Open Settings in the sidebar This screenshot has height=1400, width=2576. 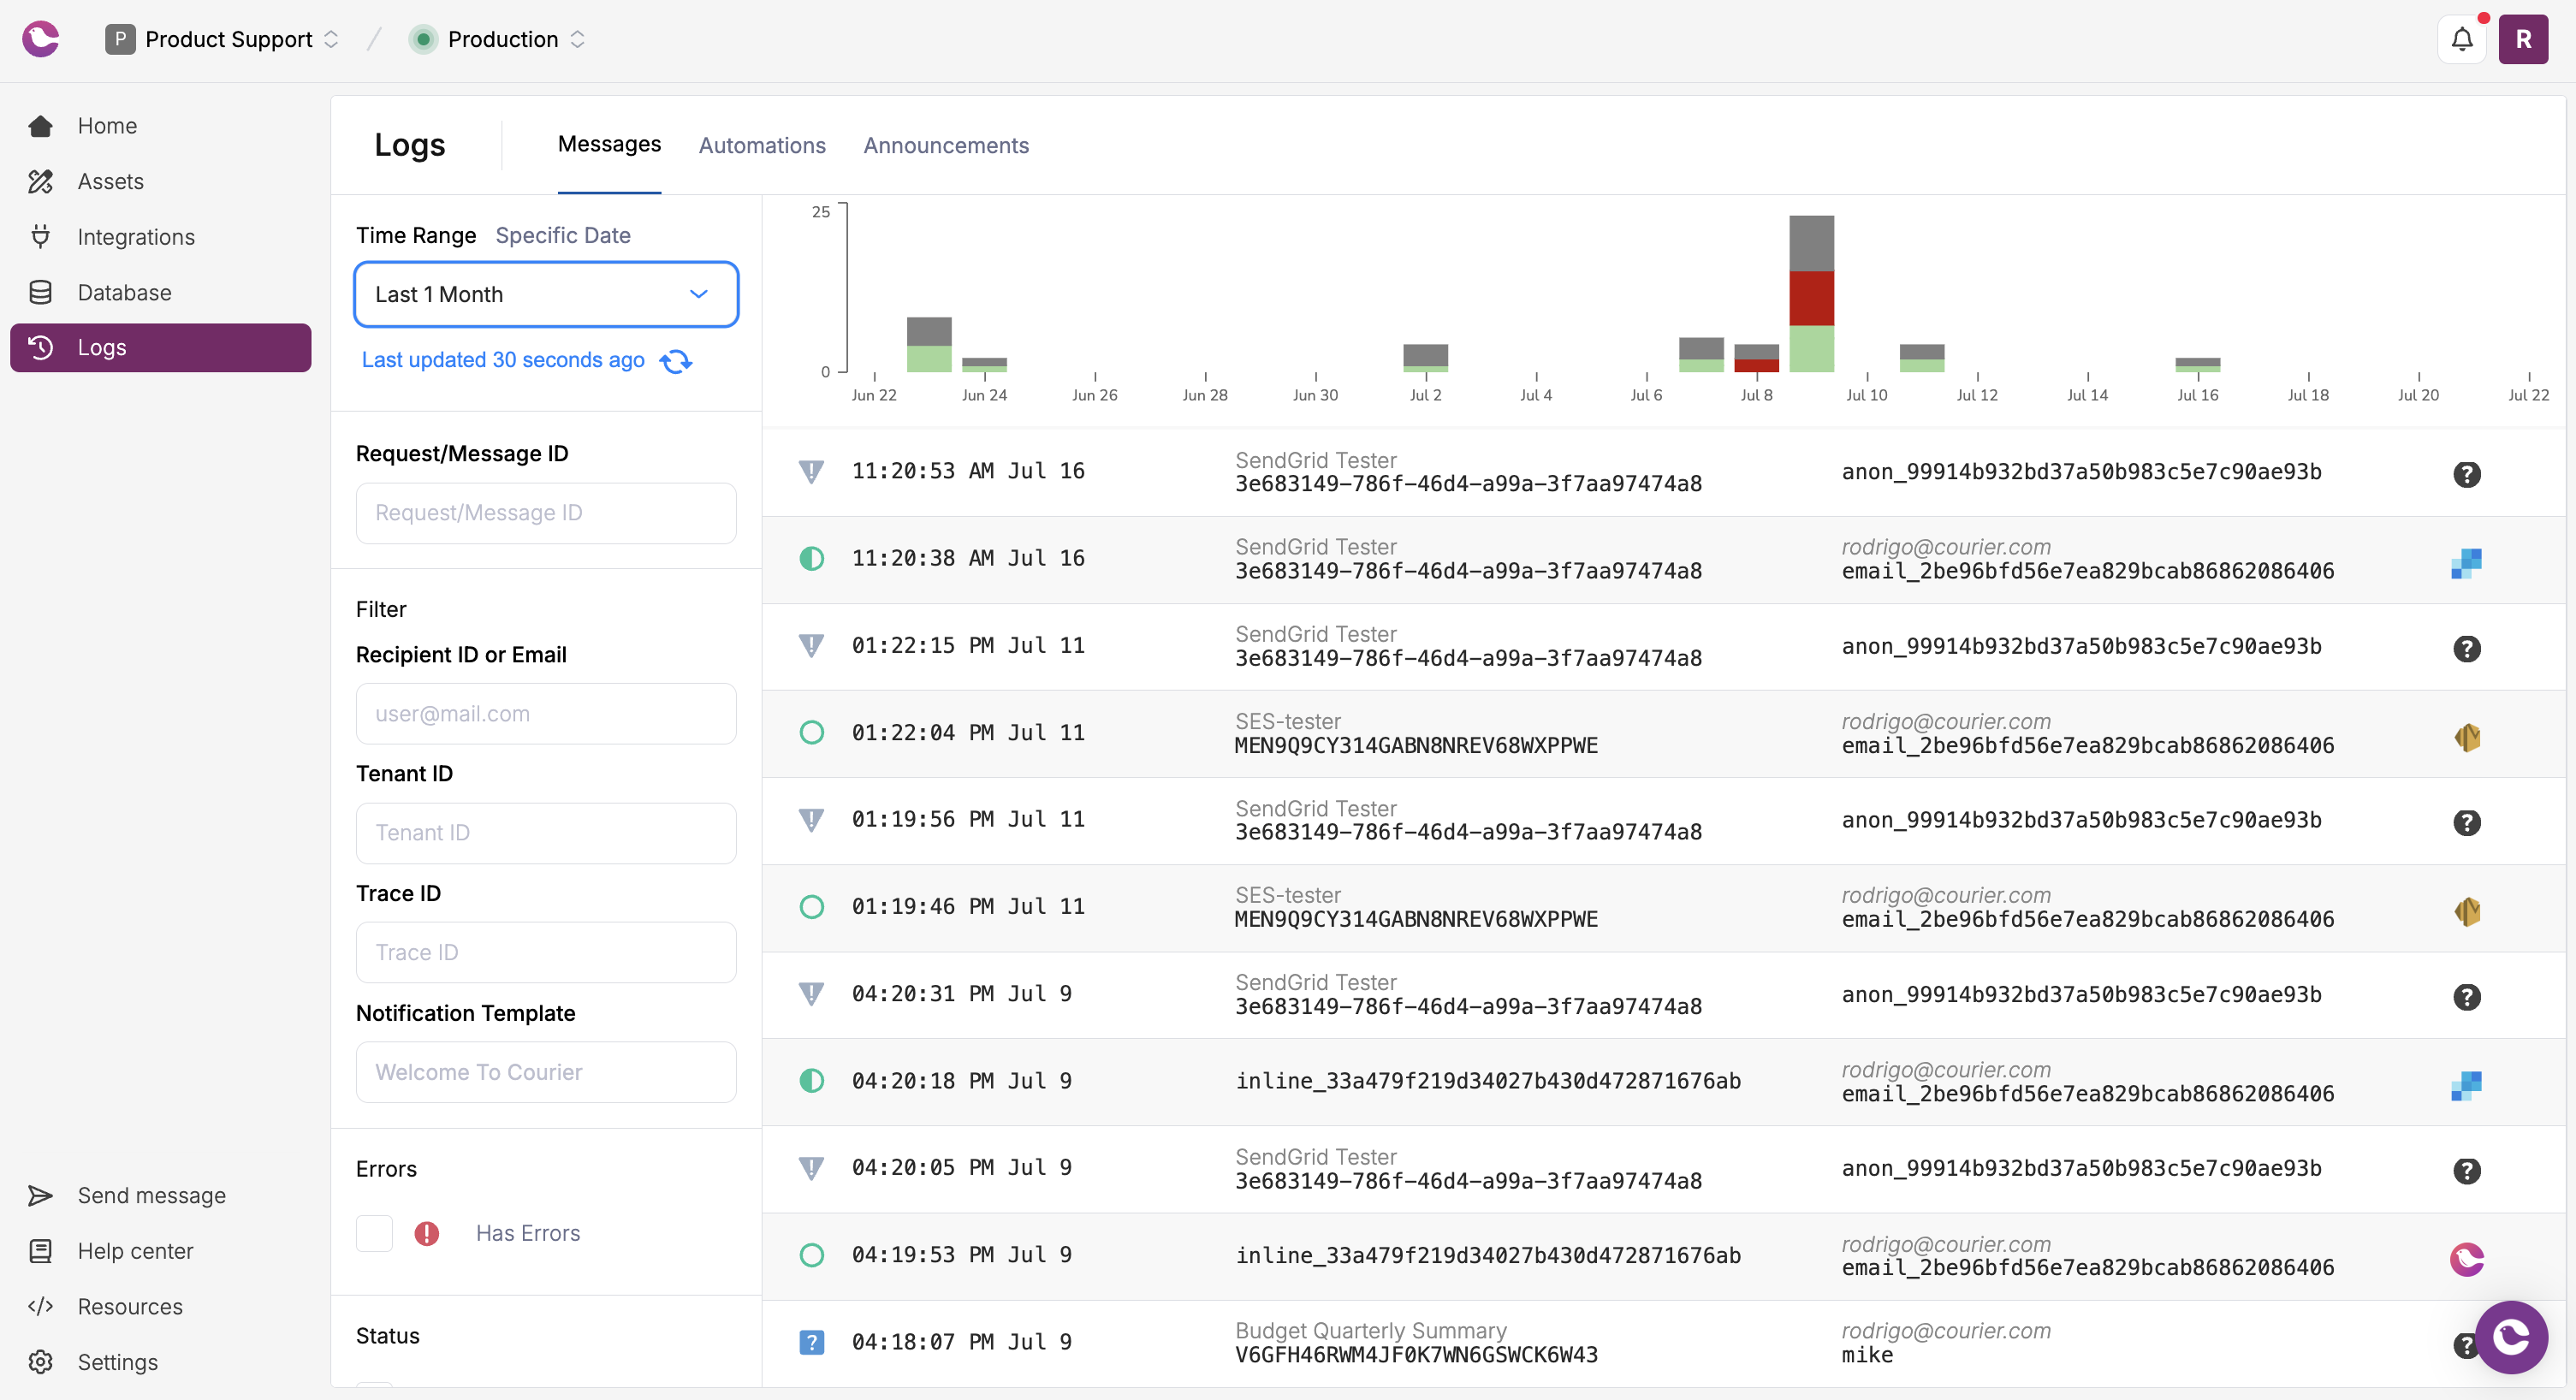pos(117,1362)
